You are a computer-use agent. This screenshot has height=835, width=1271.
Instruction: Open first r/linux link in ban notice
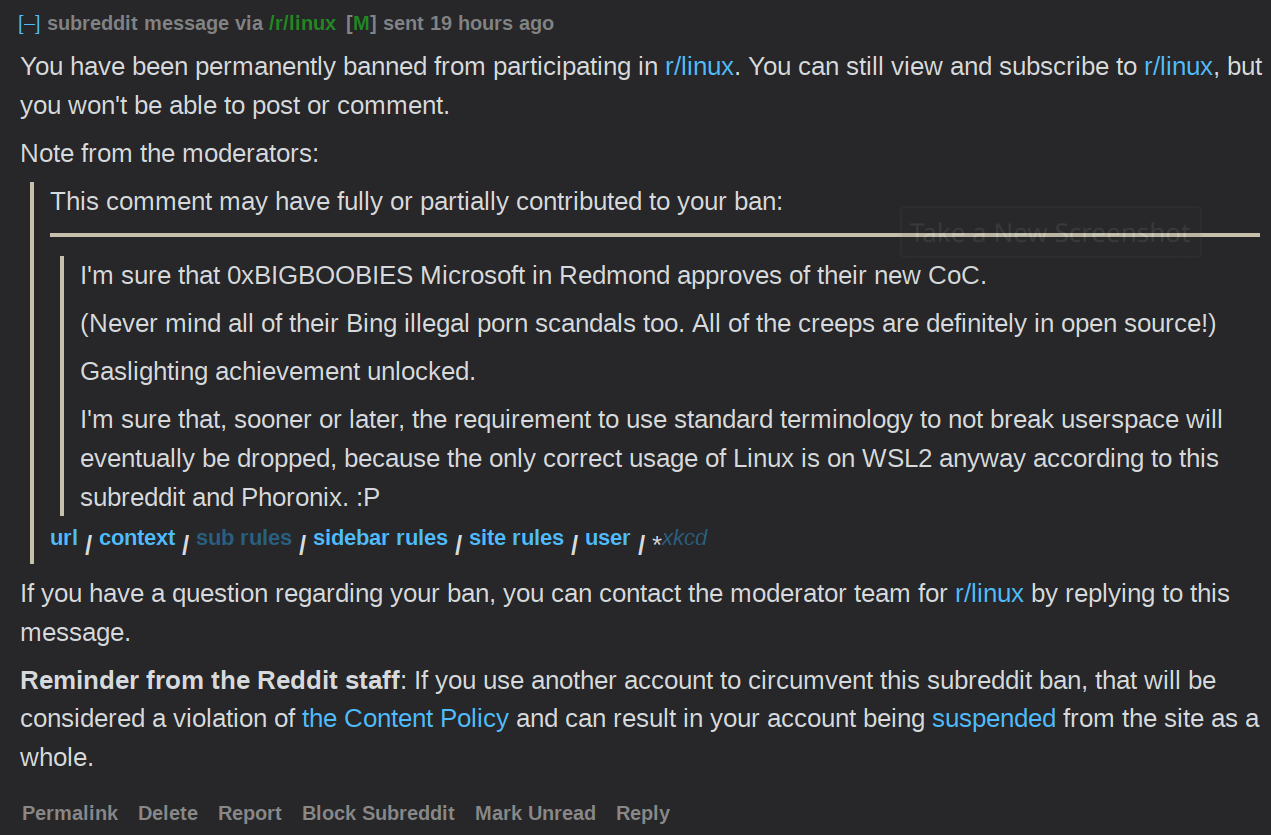(699, 67)
